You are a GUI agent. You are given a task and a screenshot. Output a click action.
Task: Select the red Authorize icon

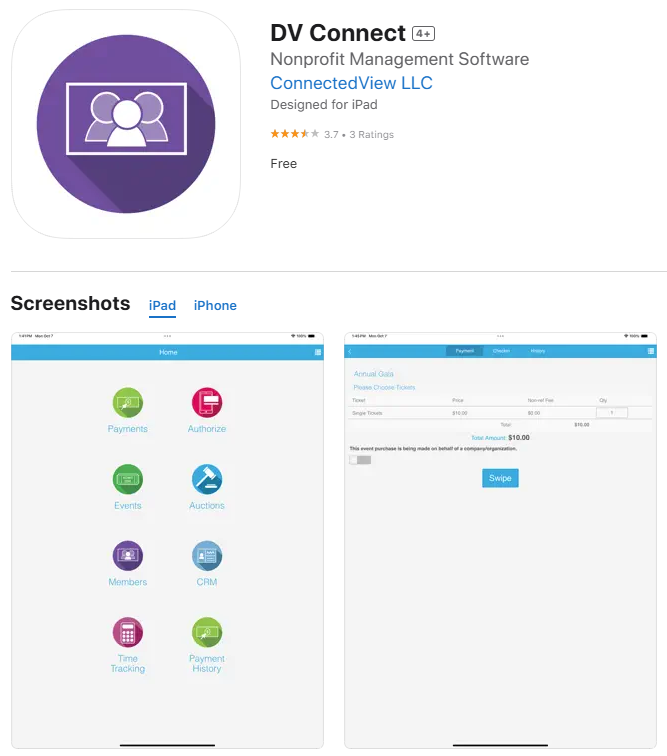click(x=207, y=403)
